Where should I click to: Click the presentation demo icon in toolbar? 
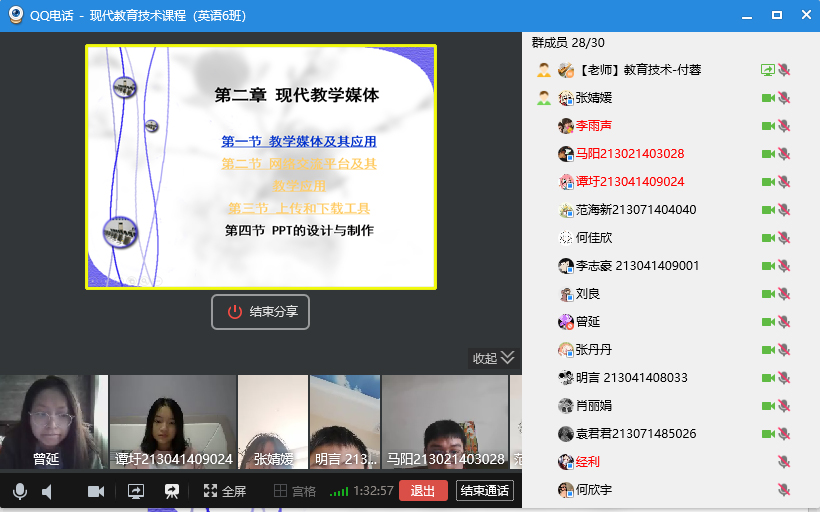[x=172, y=491]
